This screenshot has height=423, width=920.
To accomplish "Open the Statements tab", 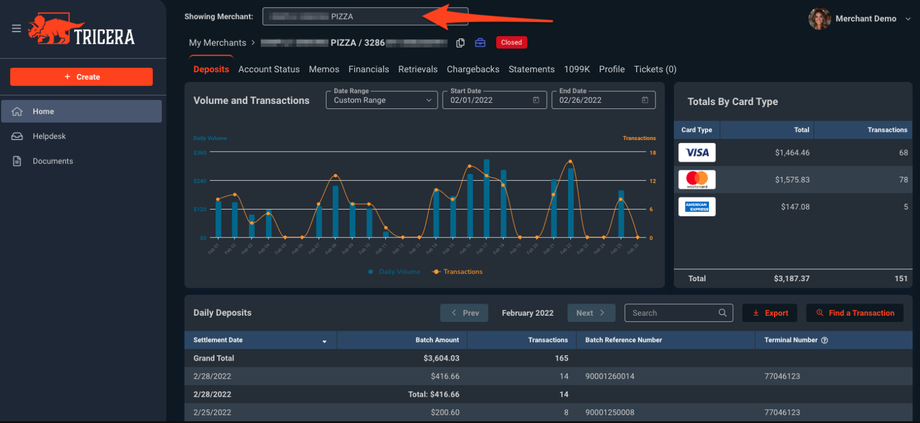I will pyautogui.click(x=531, y=70).
